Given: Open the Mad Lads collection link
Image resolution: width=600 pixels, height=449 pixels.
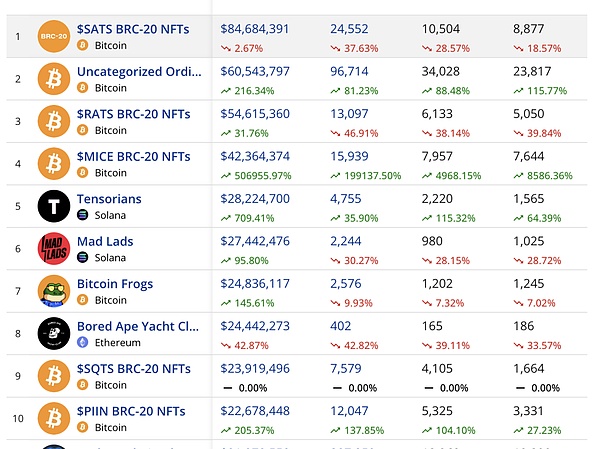Looking at the screenshot, I should coord(105,241).
